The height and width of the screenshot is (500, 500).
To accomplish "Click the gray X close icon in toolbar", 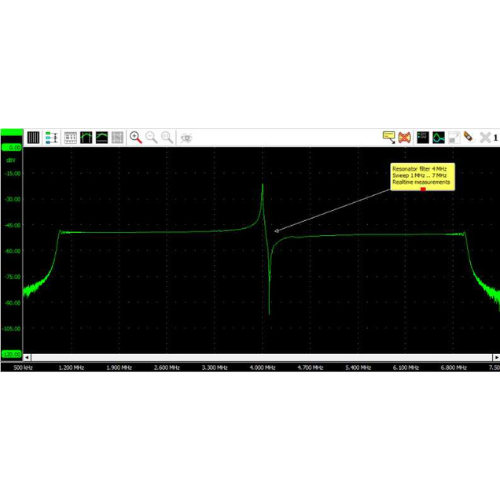I will [485, 137].
